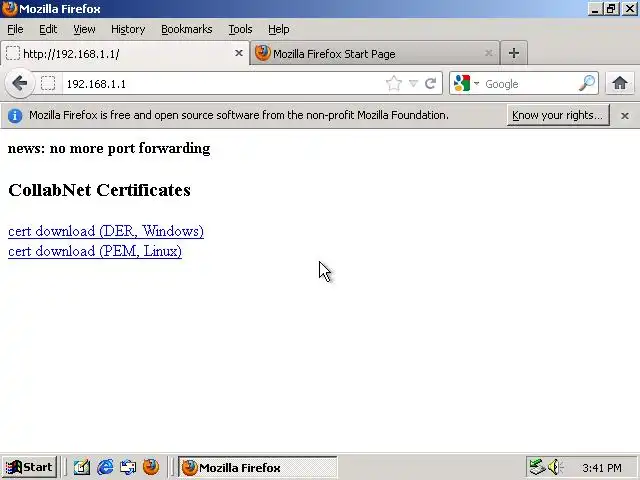The image size is (640, 480).
Task: Open the Bookmarks menu
Action: coord(187,29)
